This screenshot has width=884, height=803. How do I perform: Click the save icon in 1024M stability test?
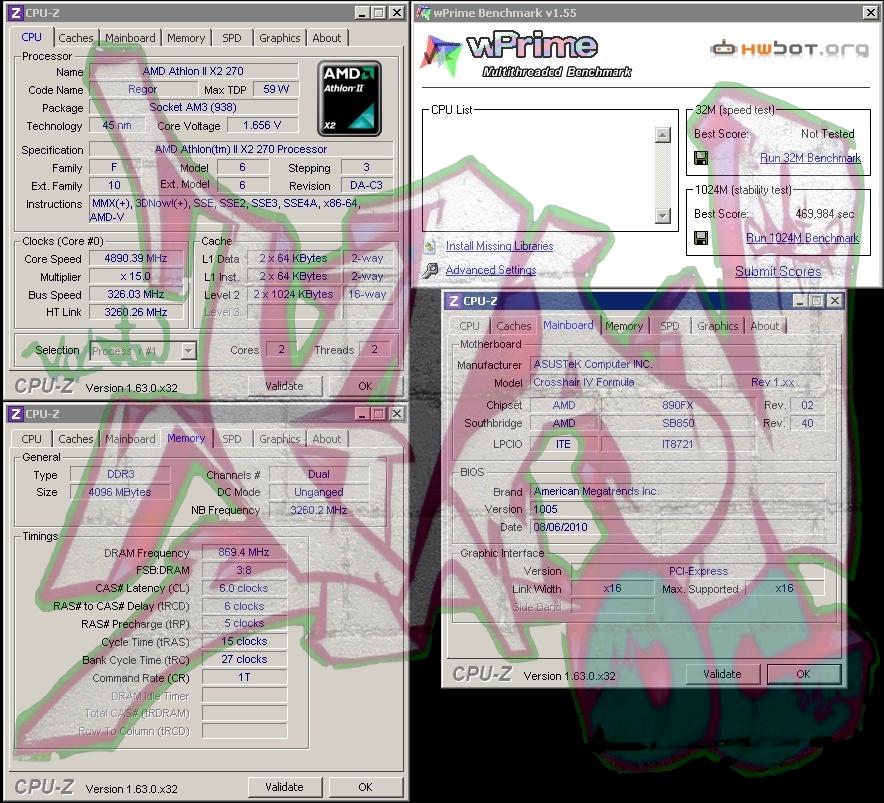(701, 238)
